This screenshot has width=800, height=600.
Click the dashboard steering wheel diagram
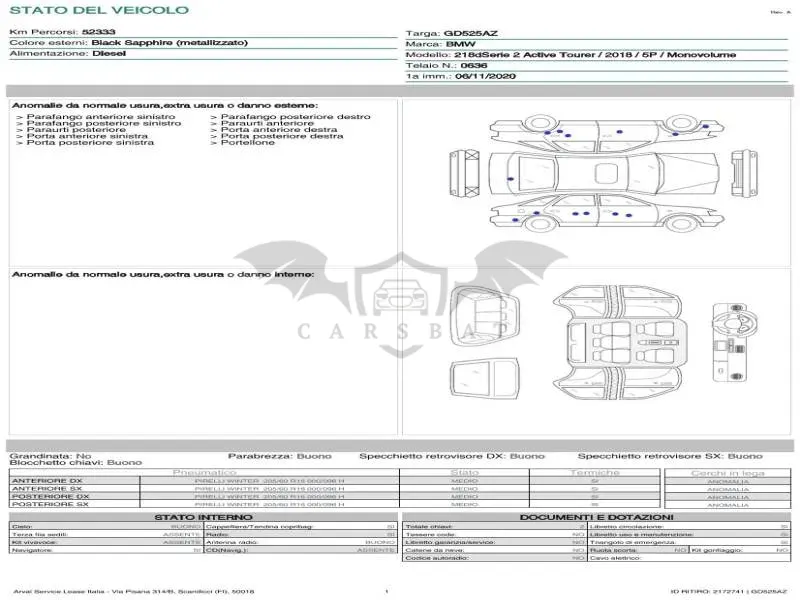(734, 342)
